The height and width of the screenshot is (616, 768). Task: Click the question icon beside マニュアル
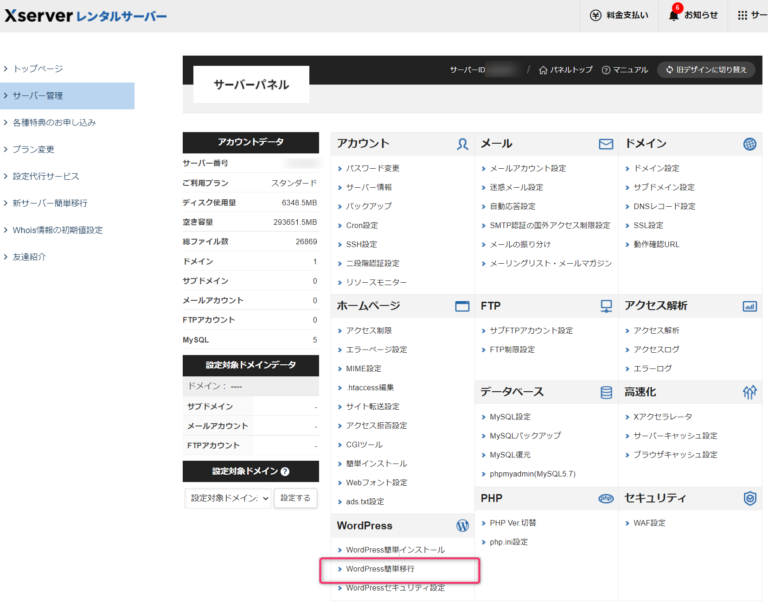click(606, 70)
